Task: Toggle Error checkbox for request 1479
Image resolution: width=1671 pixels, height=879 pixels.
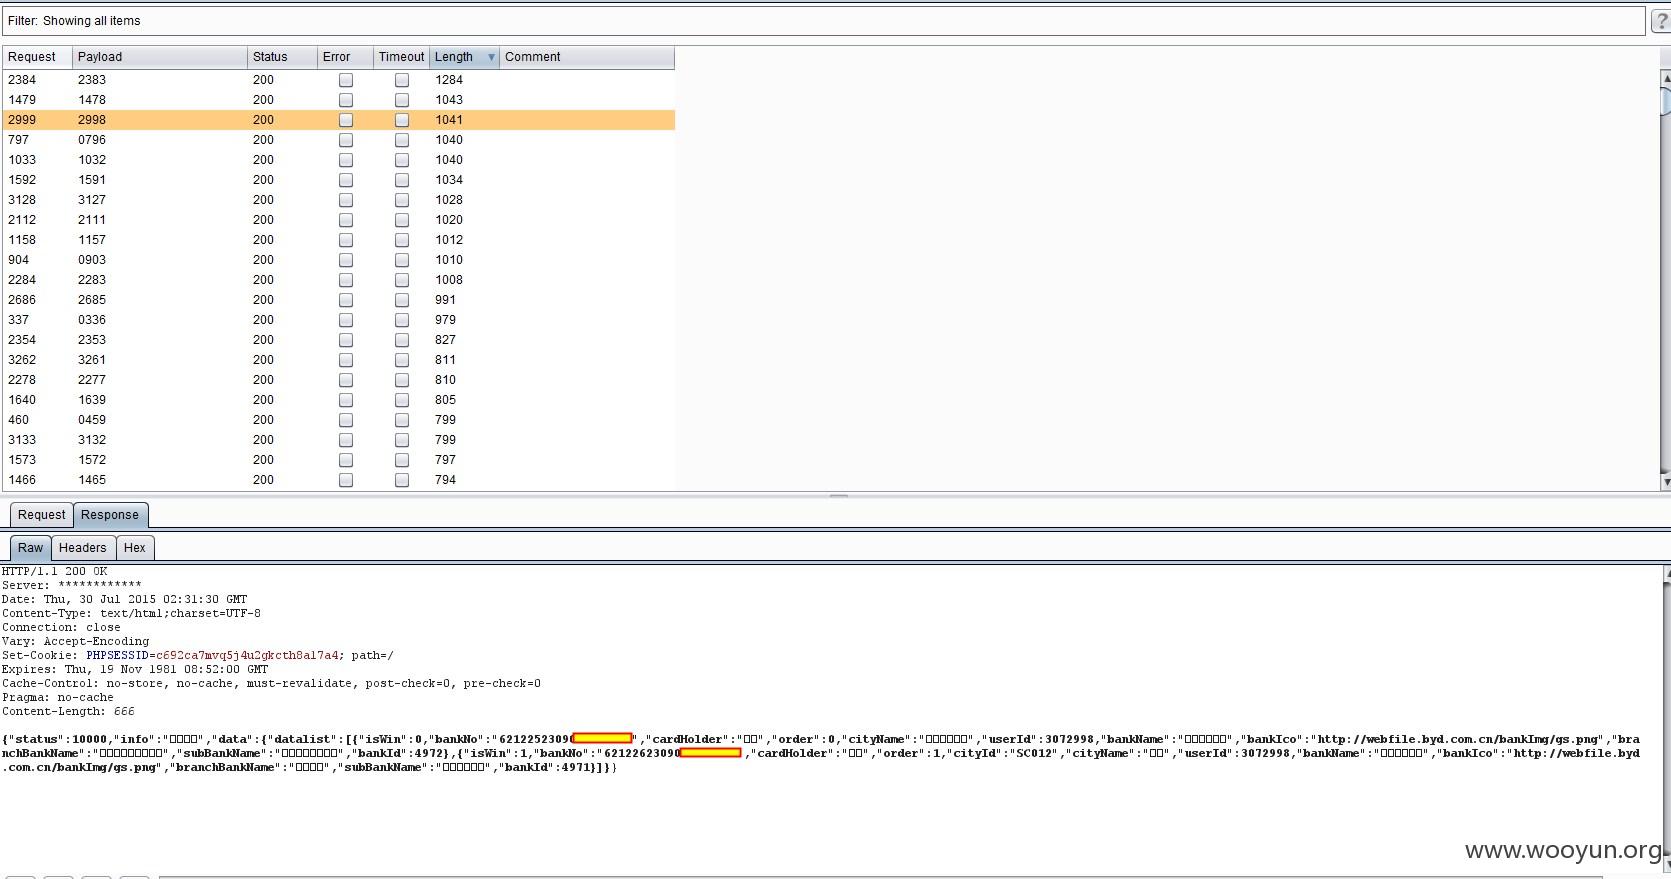Action: (346, 100)
